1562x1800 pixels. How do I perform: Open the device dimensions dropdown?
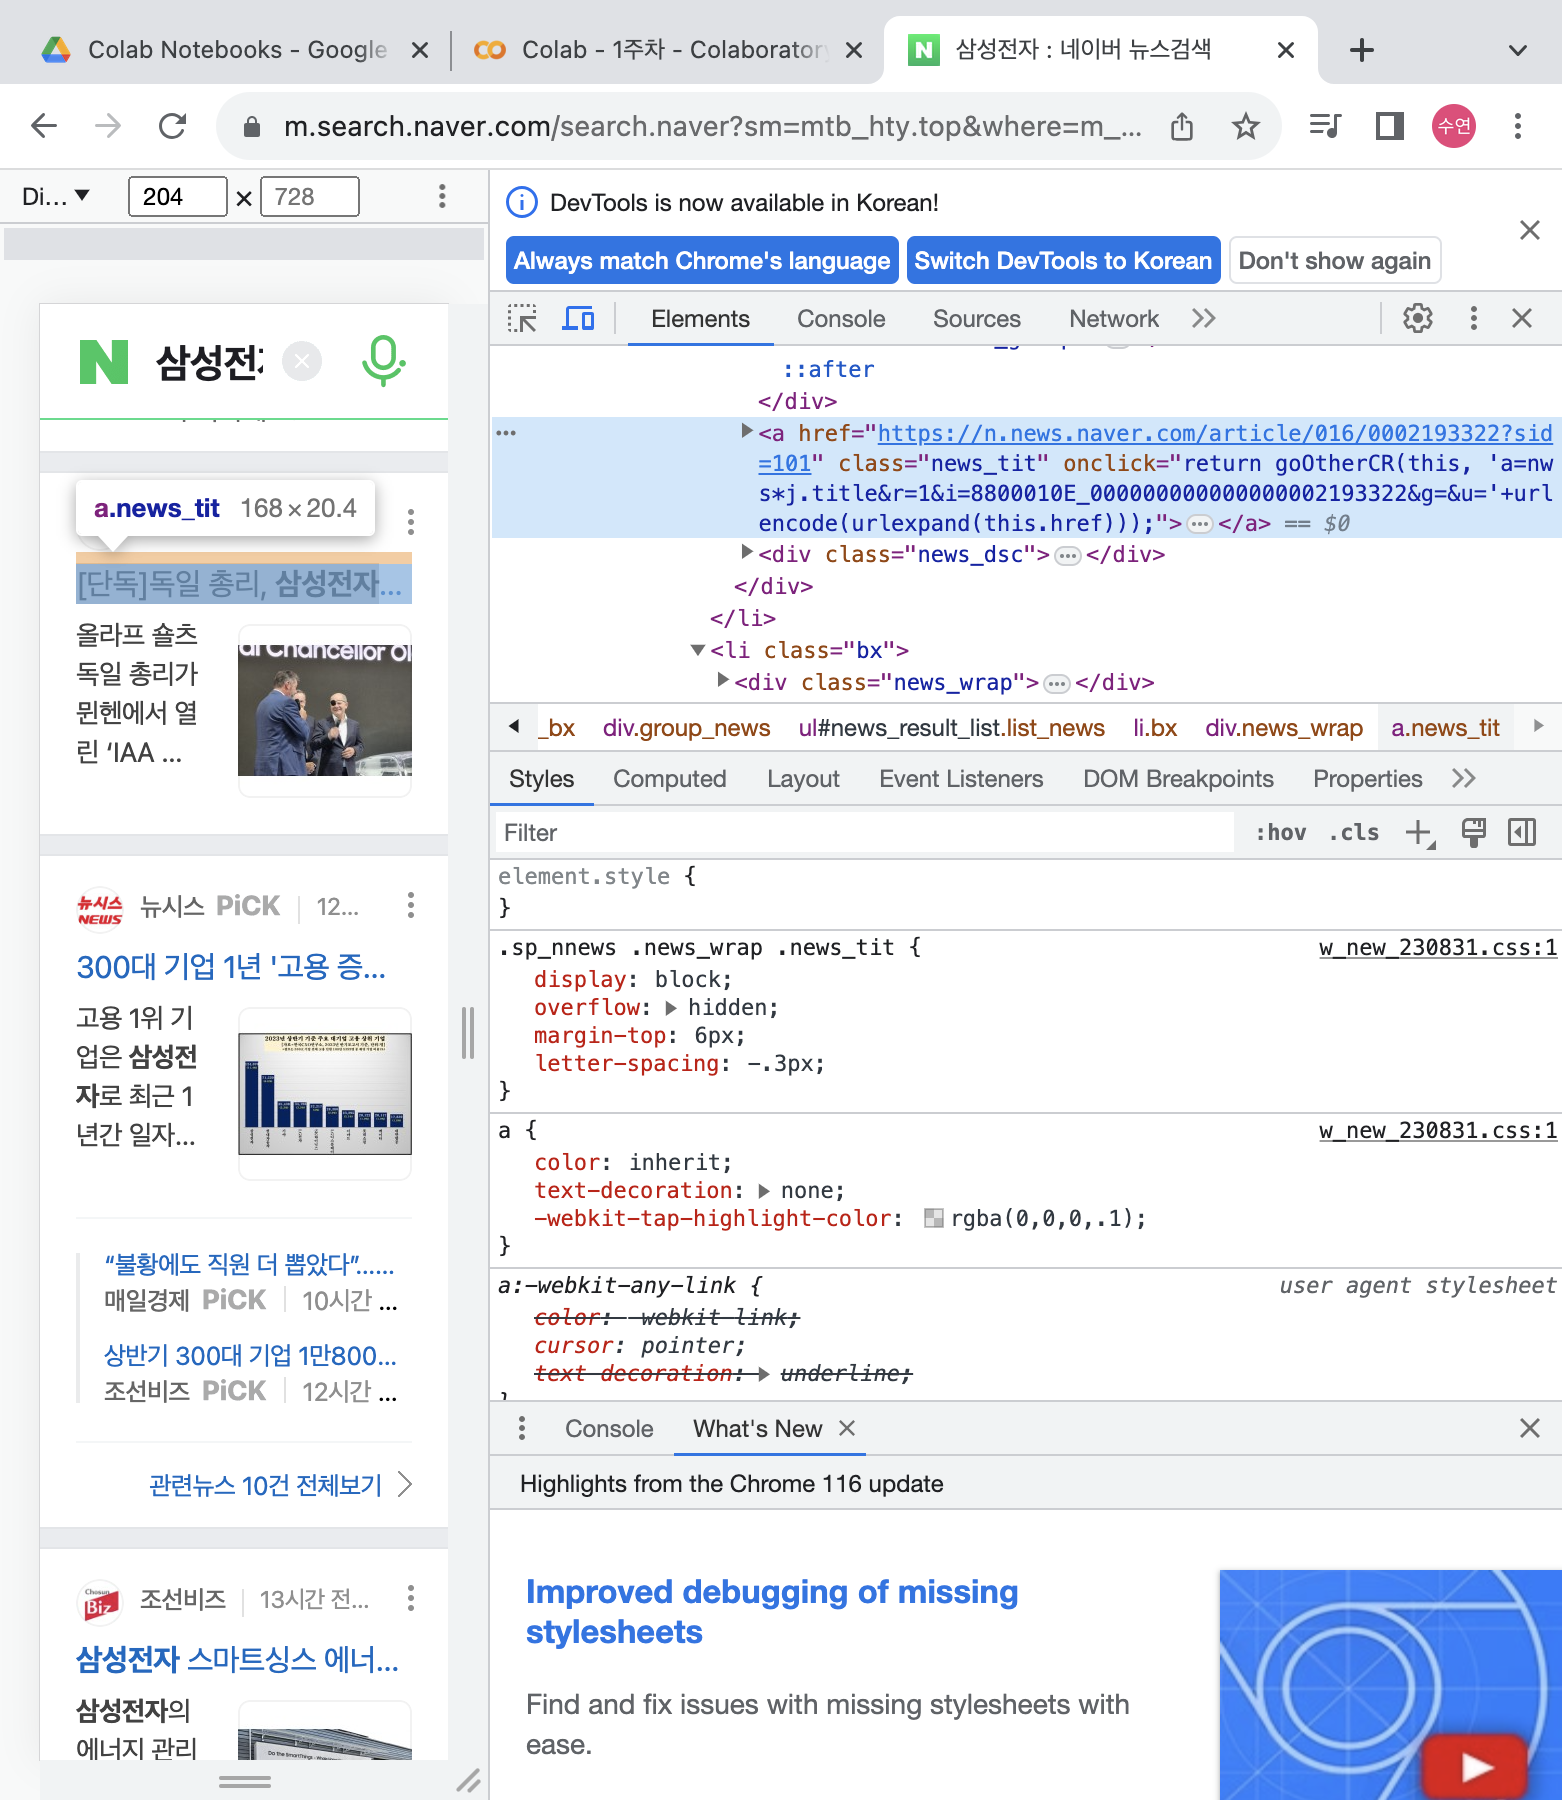57,197
